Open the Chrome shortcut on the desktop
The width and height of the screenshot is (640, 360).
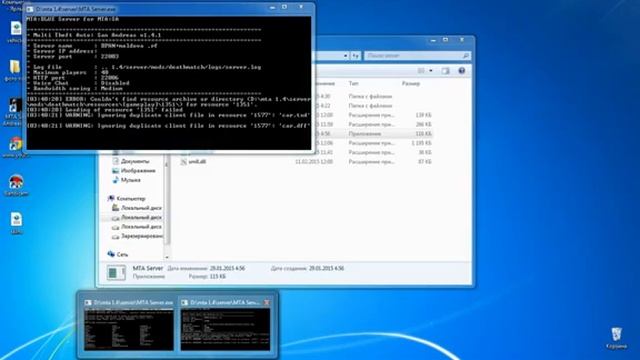(16, 144)
